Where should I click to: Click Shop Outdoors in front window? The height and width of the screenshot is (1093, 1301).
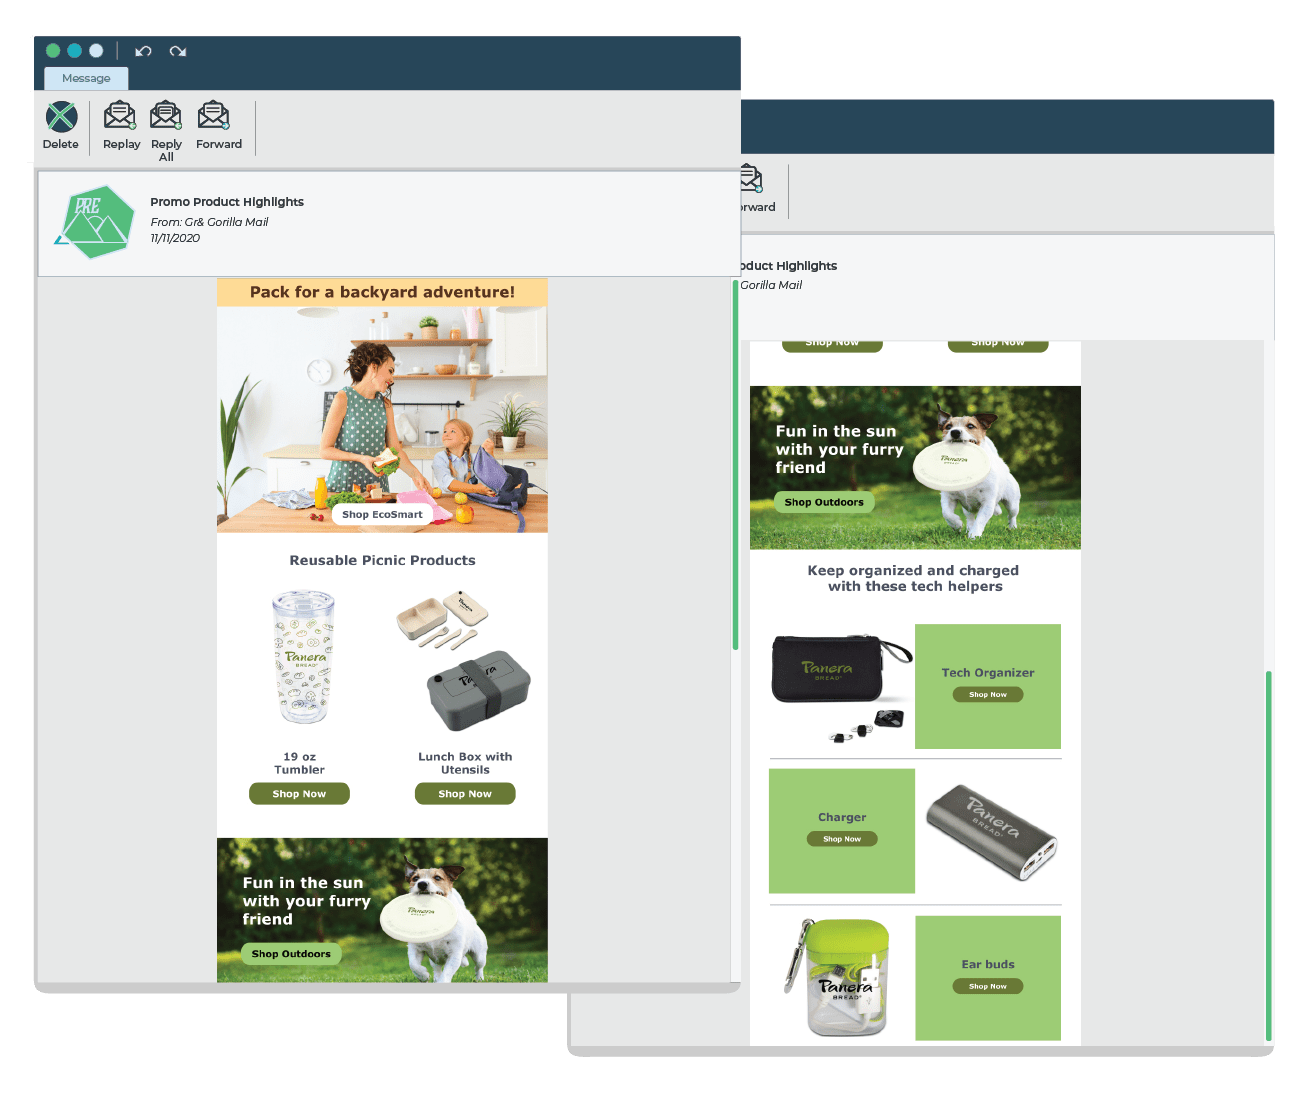291,954
